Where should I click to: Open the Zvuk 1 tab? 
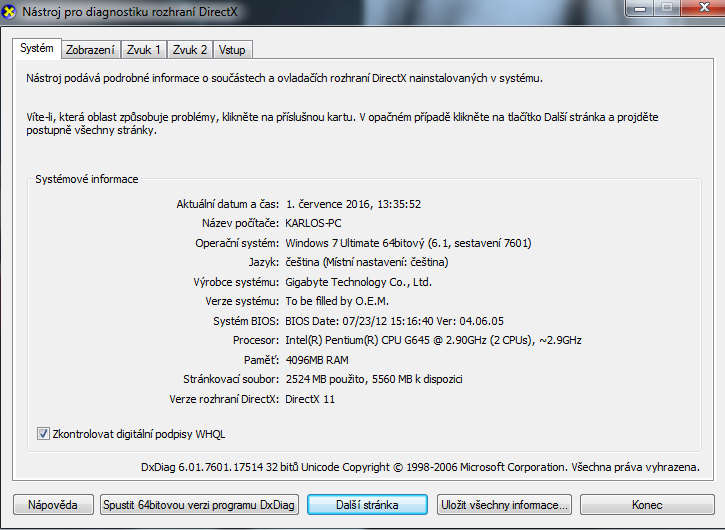pos(144,50)
